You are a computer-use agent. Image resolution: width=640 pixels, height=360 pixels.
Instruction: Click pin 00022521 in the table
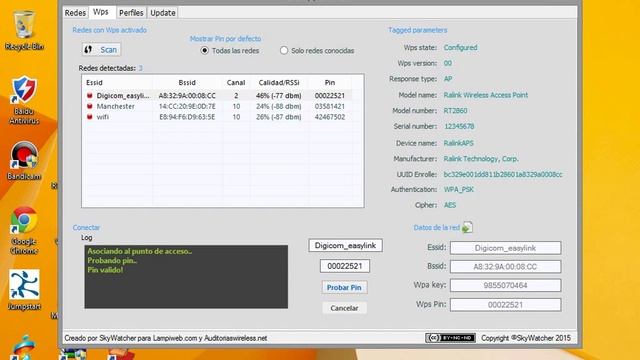[330, 96]
